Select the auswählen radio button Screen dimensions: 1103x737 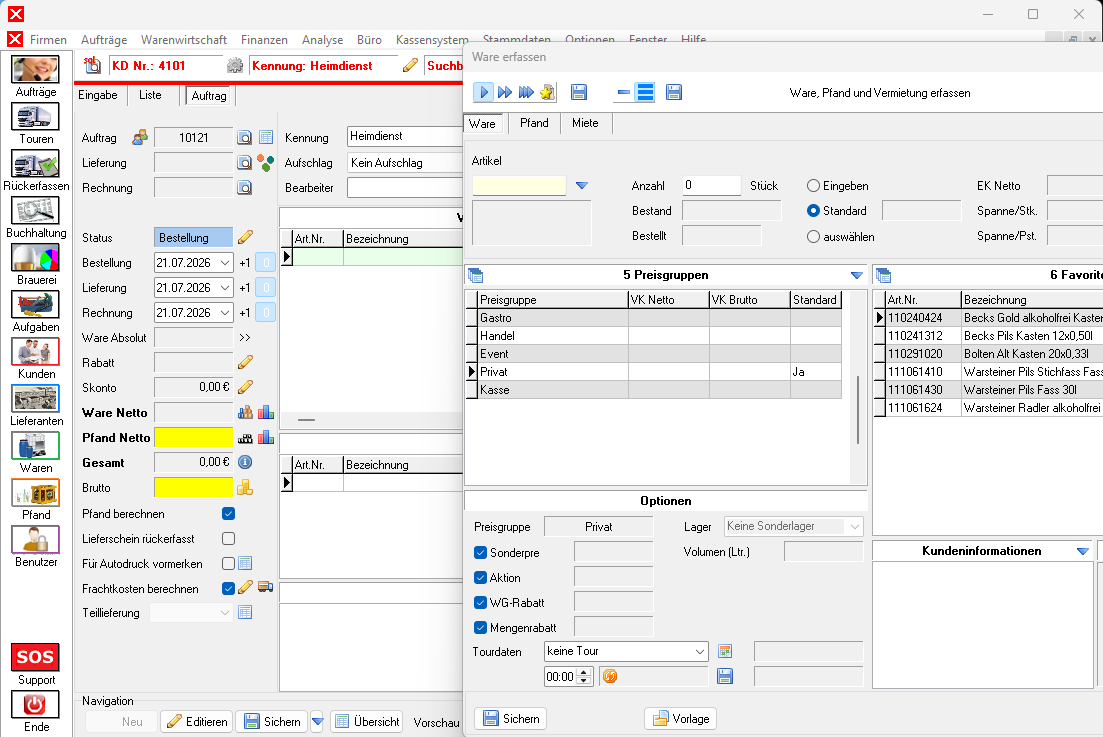813,237
